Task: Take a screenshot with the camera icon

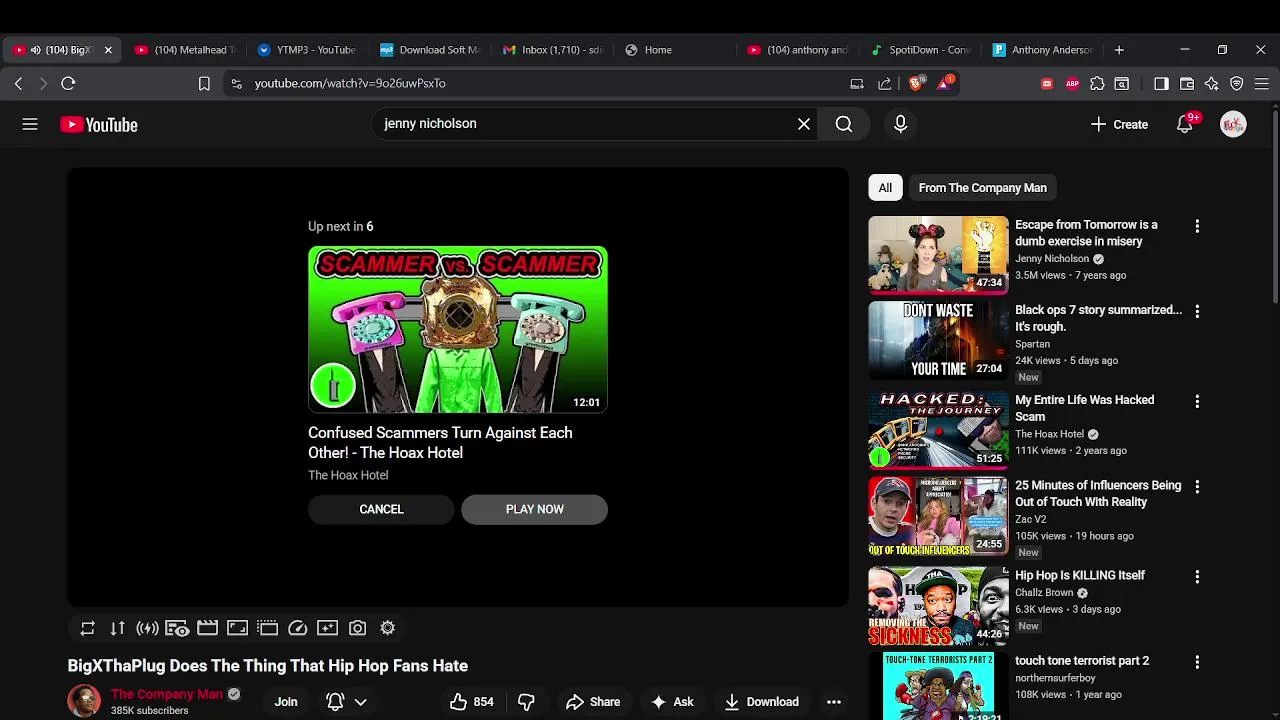Action: coord(357,628)
